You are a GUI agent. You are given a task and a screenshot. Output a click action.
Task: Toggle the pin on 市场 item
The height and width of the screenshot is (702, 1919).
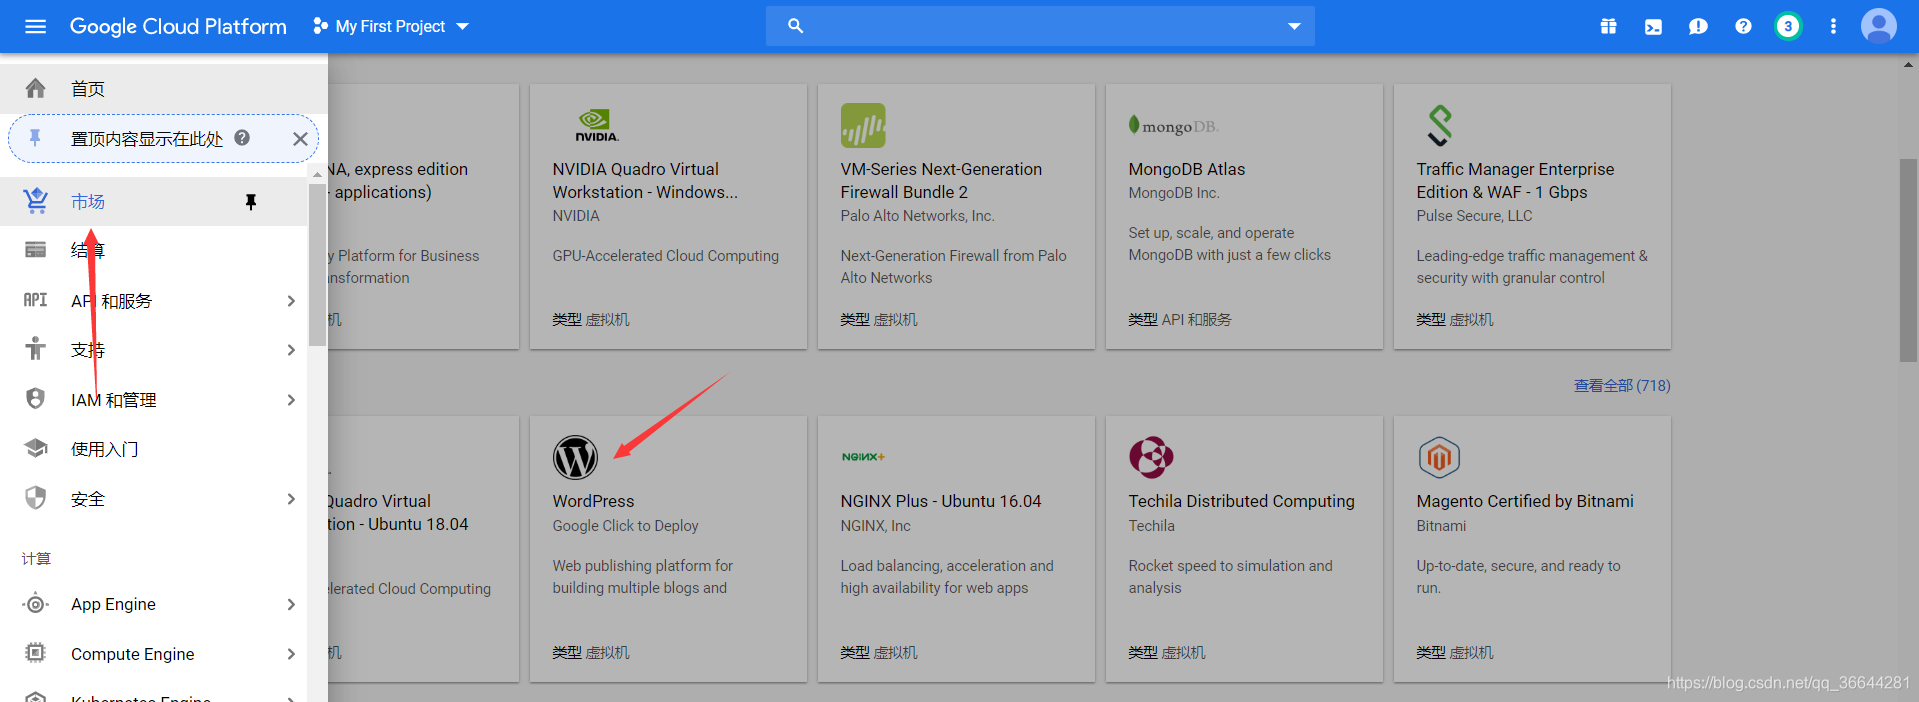click(251, 202)
